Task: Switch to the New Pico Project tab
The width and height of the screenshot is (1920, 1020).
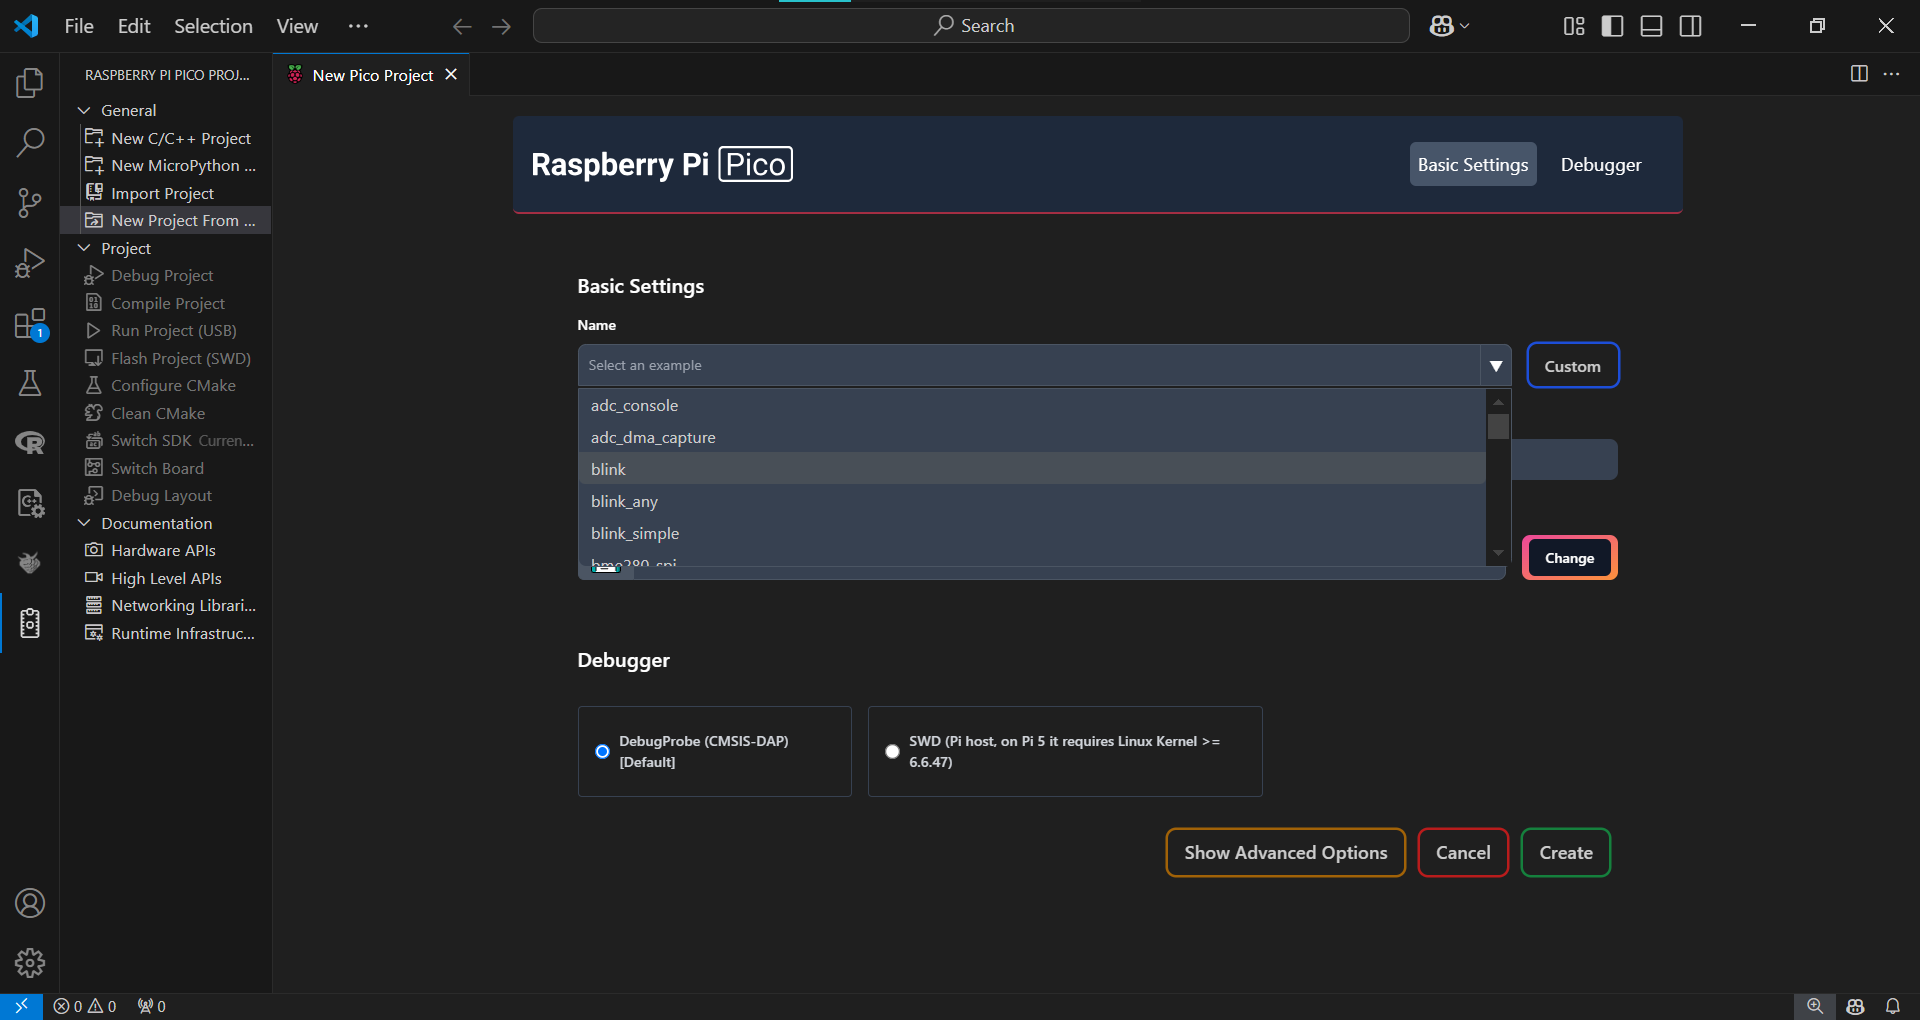Action: point(372,75)
